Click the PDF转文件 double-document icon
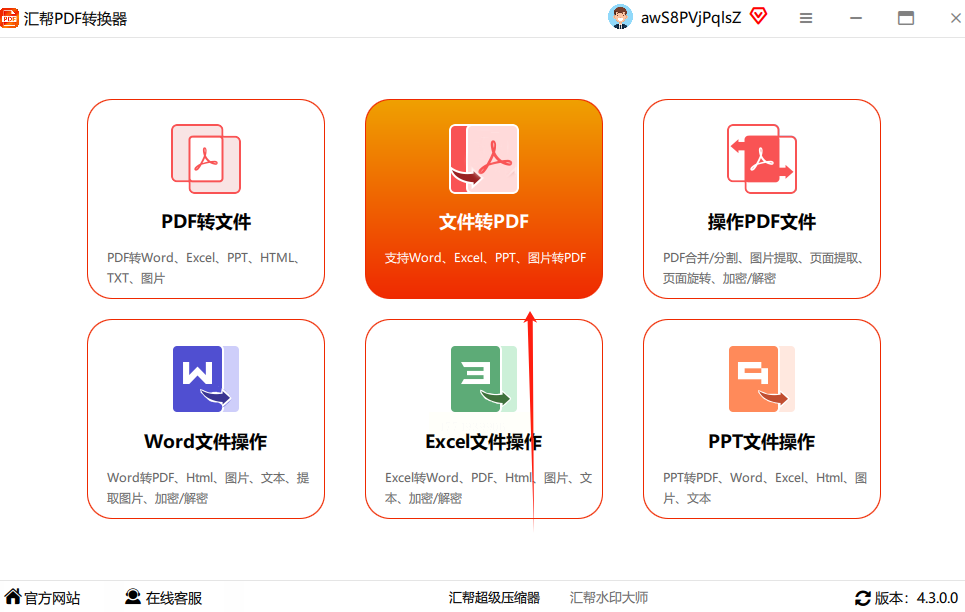This screenshot has width=965, height=612. [206, 159]
